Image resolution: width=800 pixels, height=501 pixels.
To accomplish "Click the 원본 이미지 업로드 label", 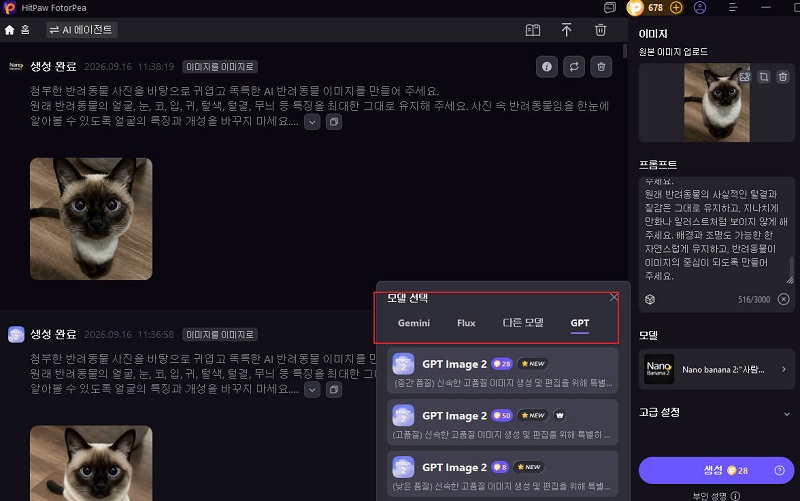I will [x=673, y=52].
